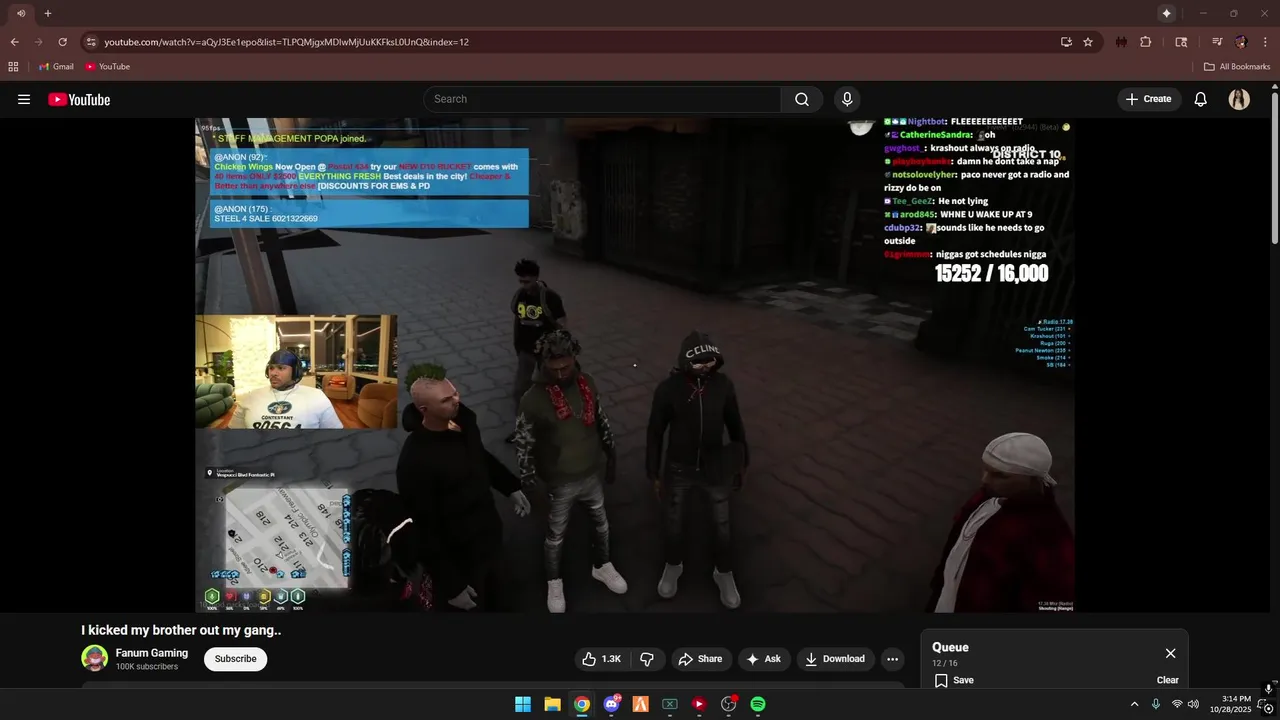The width and height of the screenshot is (1280, 720).
Task: Open the YouTube guide hamburger menu
Action: (24, 99)
